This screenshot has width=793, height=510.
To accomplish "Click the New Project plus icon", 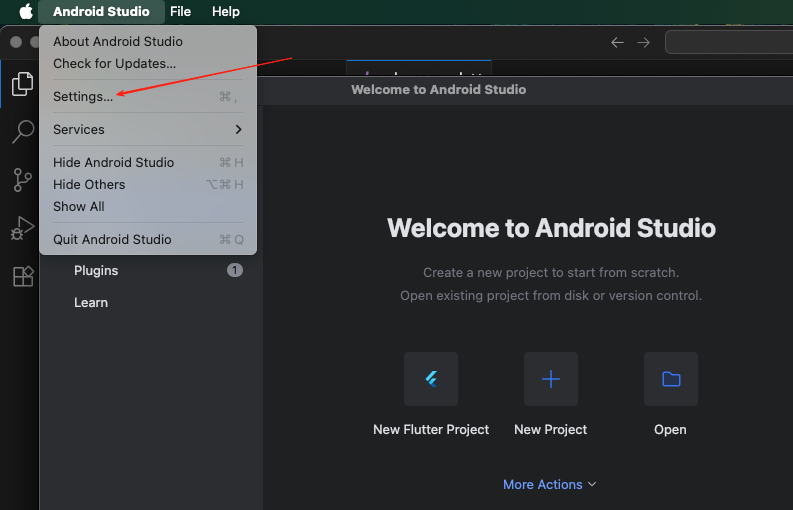I will click(x=551, y=379).
